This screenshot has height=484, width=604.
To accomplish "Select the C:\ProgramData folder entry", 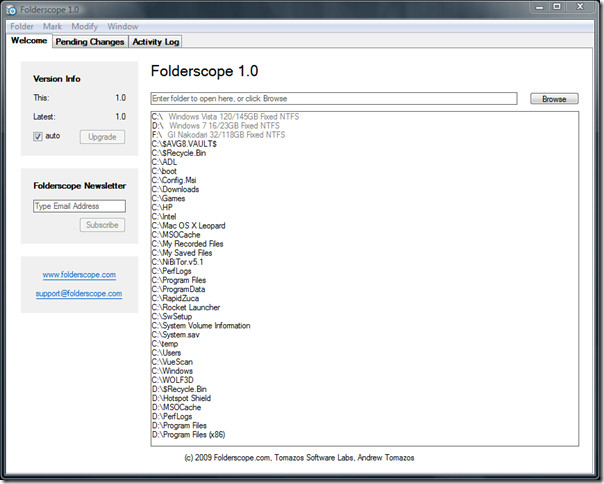I will click(178, 289).
